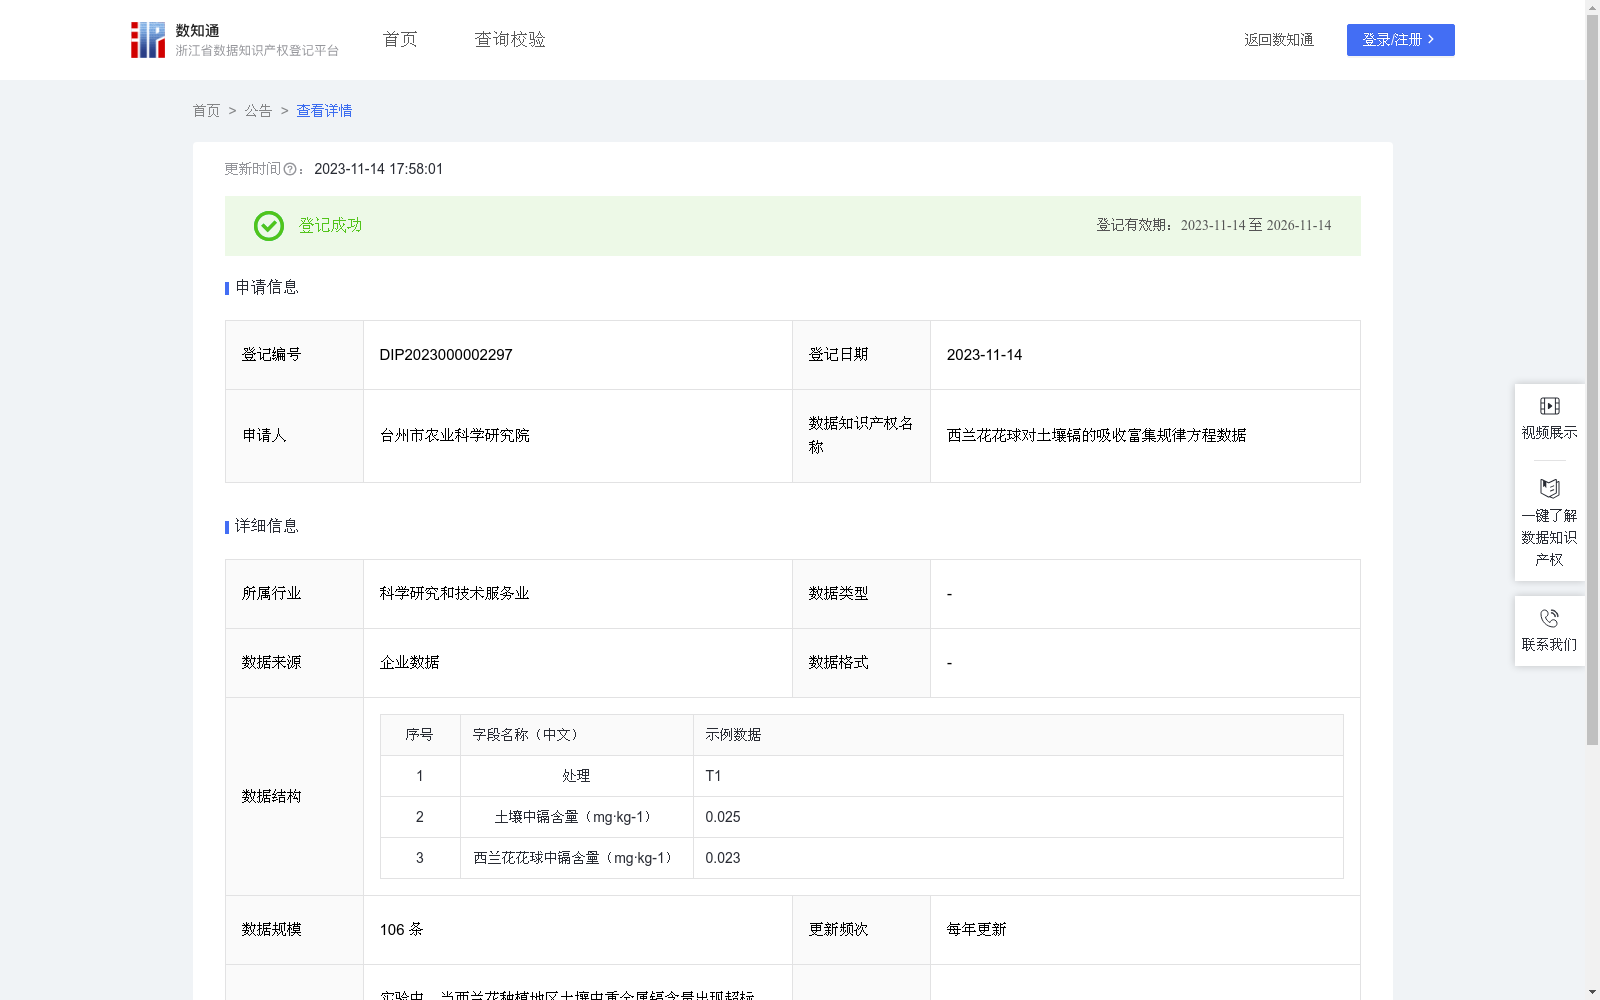The height and width of the screenshot is (1000, 1600).
Task: Click the 字段名称（中文） column header
Action: [528, 735]
